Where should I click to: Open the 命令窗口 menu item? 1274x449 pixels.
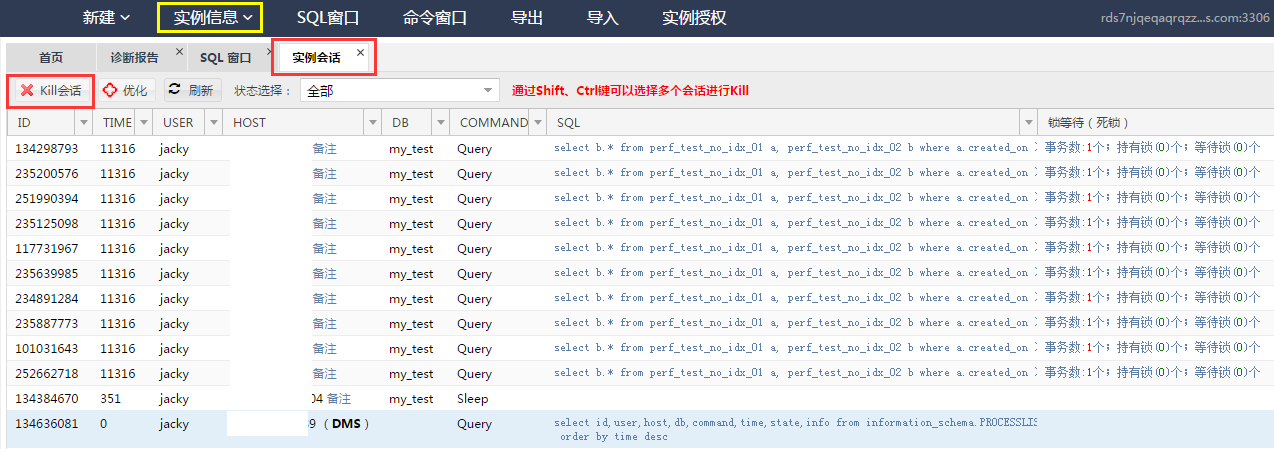click(434, 18)
